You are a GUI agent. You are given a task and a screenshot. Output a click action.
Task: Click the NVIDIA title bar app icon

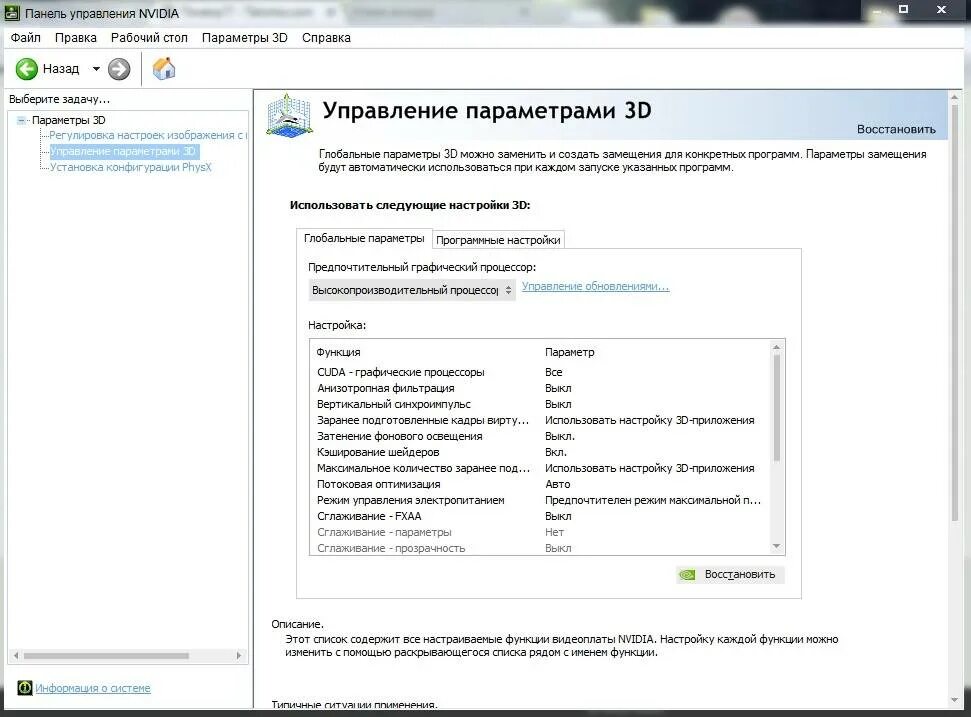(x=12, y=12)
